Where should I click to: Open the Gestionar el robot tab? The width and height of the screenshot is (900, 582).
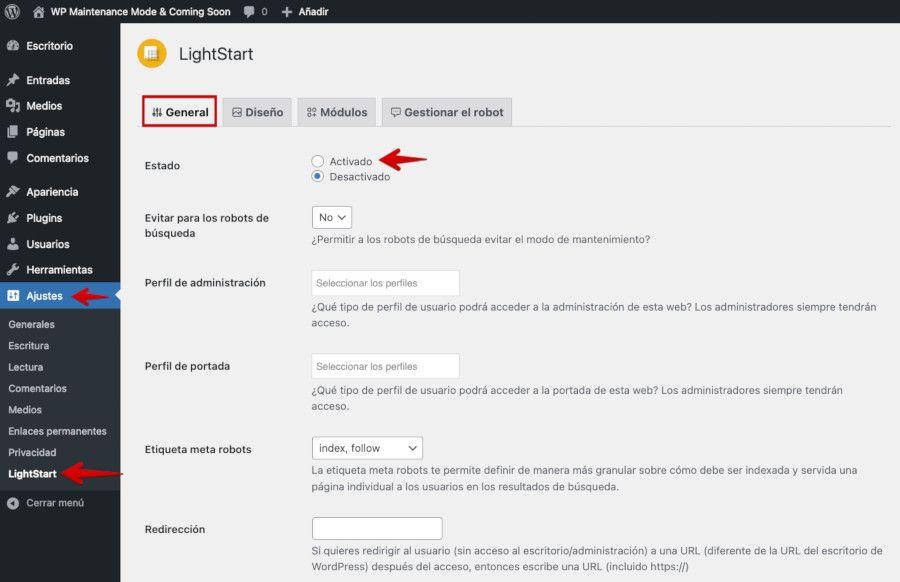[447, 112]
